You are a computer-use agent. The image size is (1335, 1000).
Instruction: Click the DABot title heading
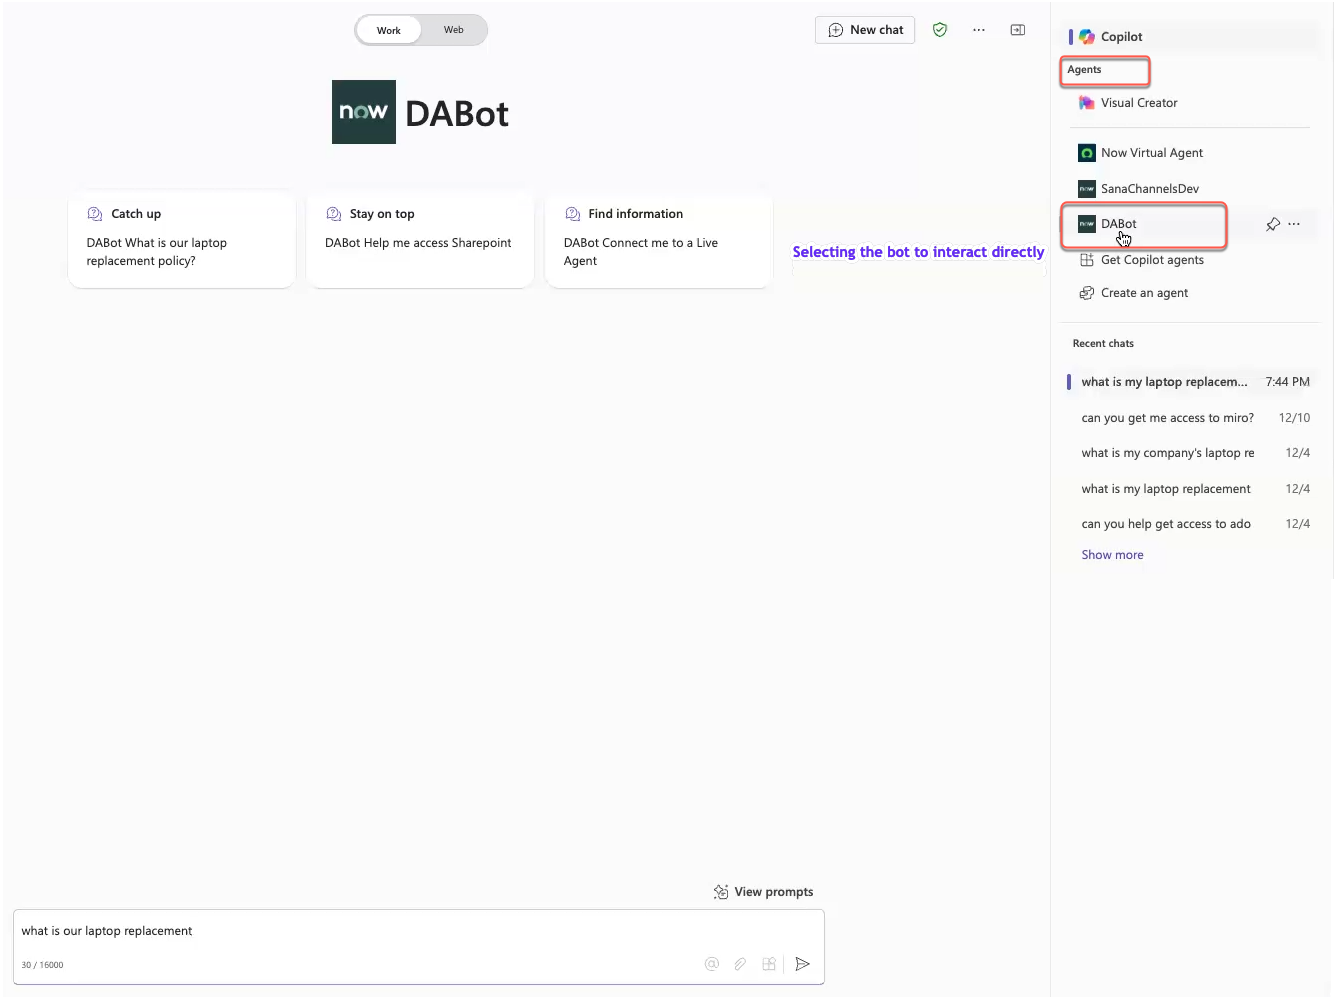457,114
